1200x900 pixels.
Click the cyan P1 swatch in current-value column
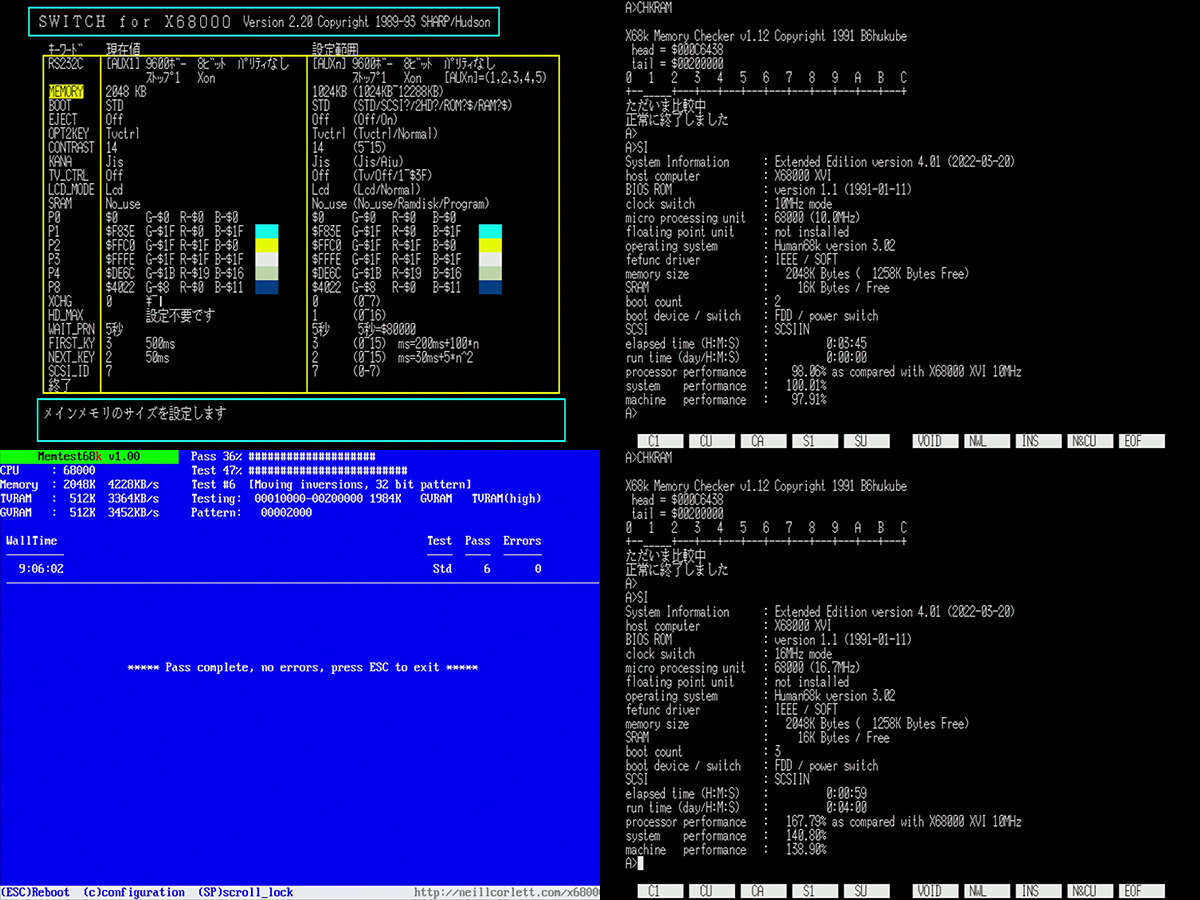click(x=265, y=231)
